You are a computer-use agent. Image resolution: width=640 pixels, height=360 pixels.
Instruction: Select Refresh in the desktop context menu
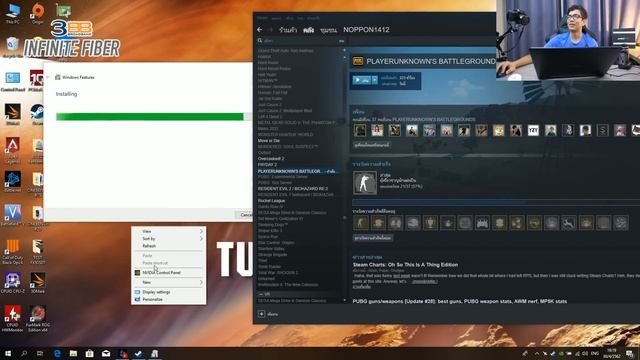click(x=168, y=246)
